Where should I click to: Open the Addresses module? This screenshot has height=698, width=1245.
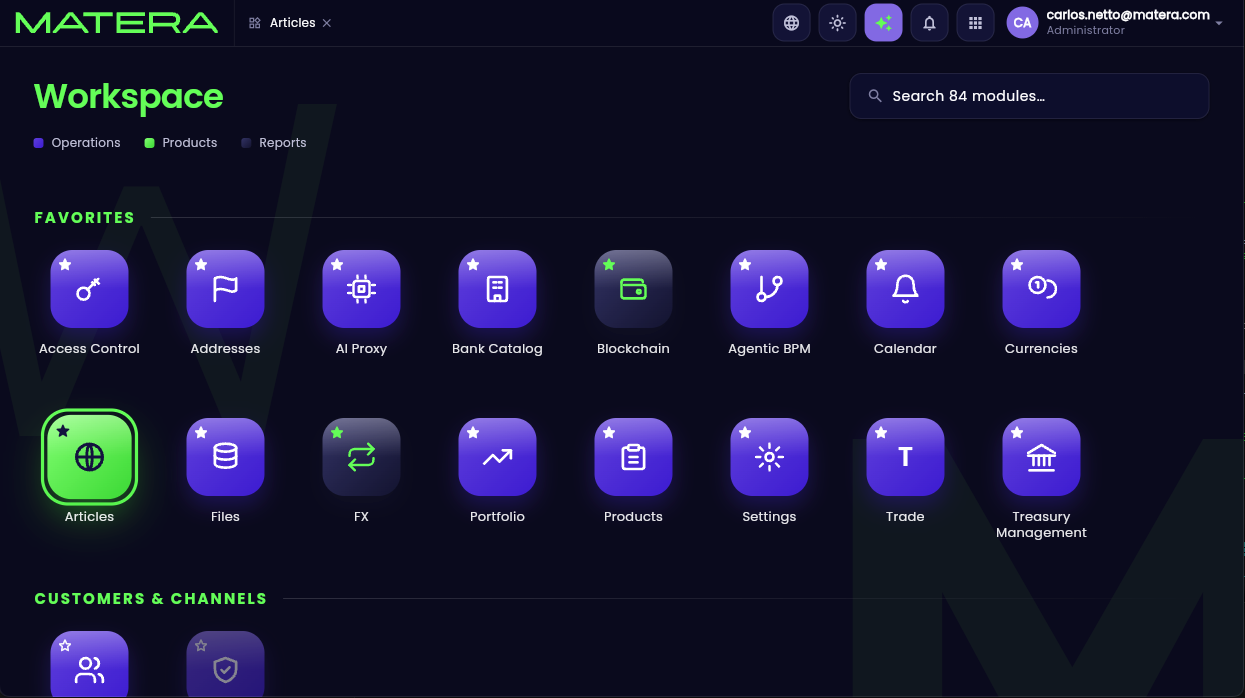click(x=225, y=289)
